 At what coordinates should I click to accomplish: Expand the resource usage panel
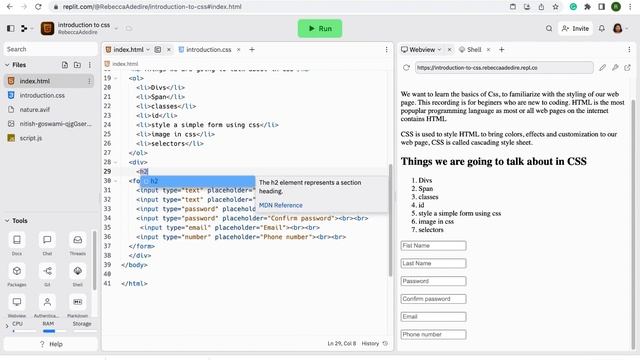tap(7, 326)
